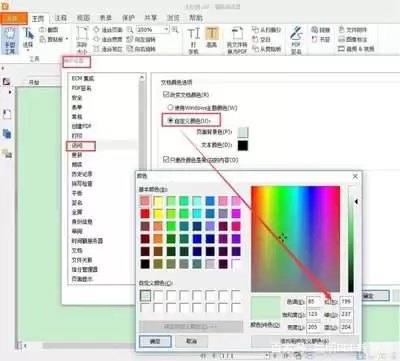400x361 pixels.
Task: Pick pure red in basic colors grid
Action: tap(145, 213)
